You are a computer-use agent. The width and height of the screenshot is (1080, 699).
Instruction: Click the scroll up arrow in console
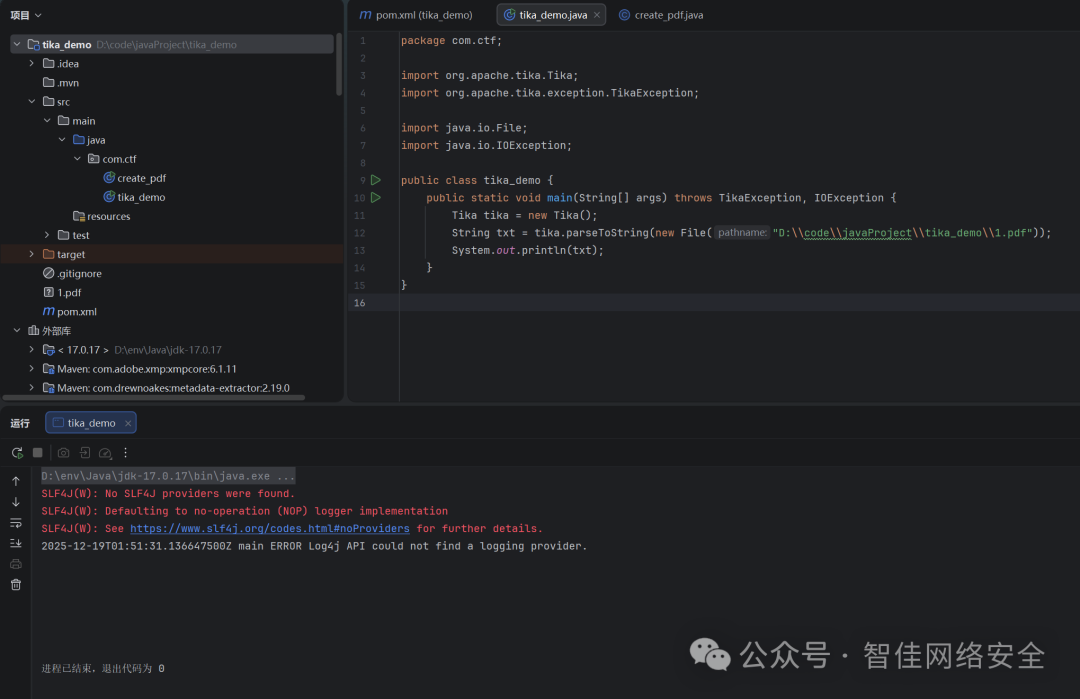[16, 481]
